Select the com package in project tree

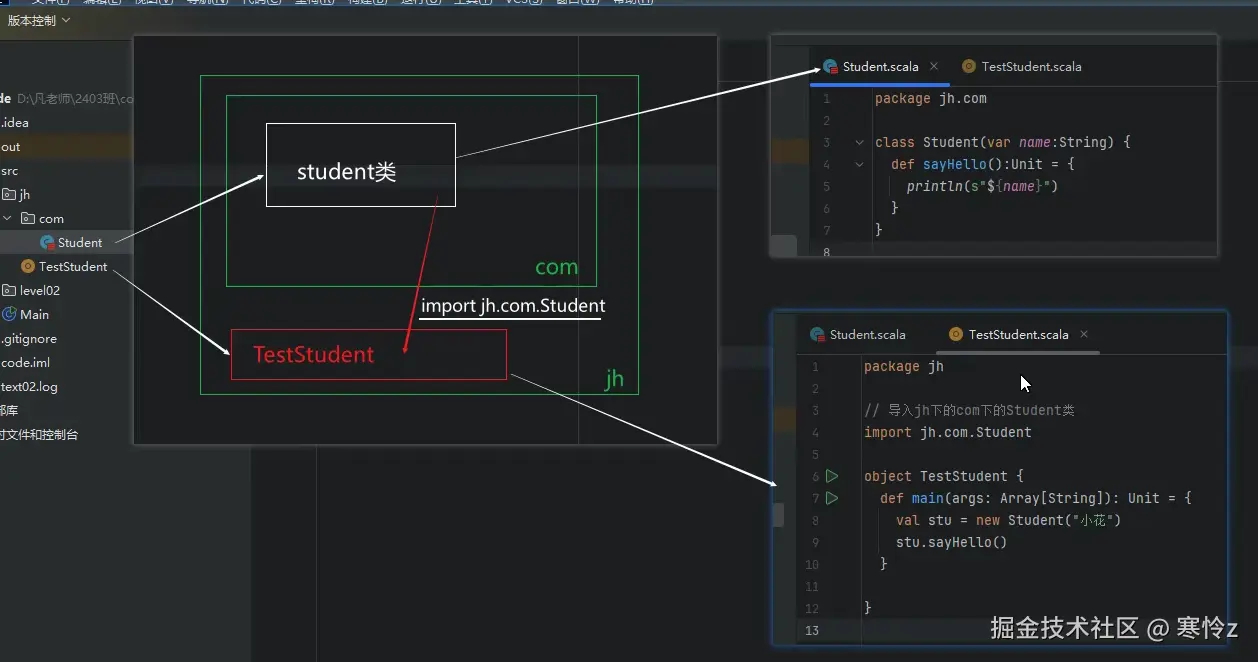click(x=51, y=219)
